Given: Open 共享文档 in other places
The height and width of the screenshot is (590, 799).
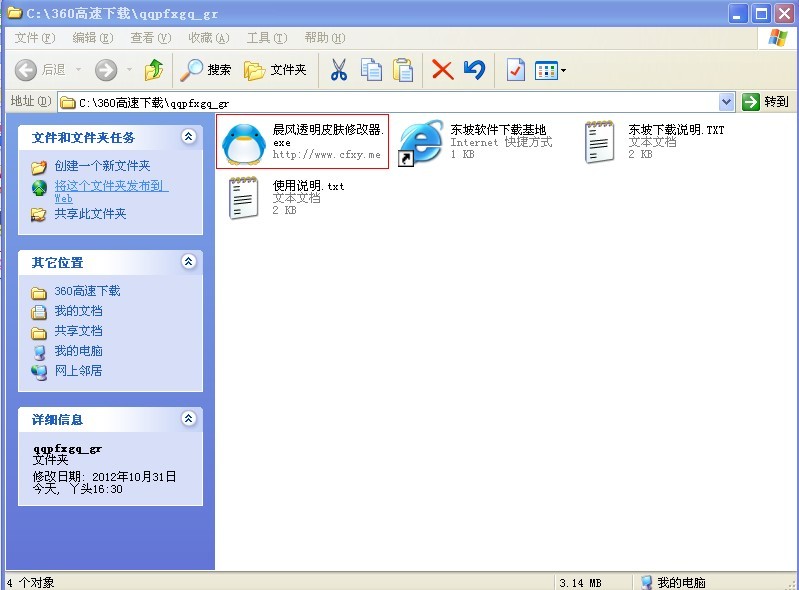Looking at the screenshot, I should [78, 331].
